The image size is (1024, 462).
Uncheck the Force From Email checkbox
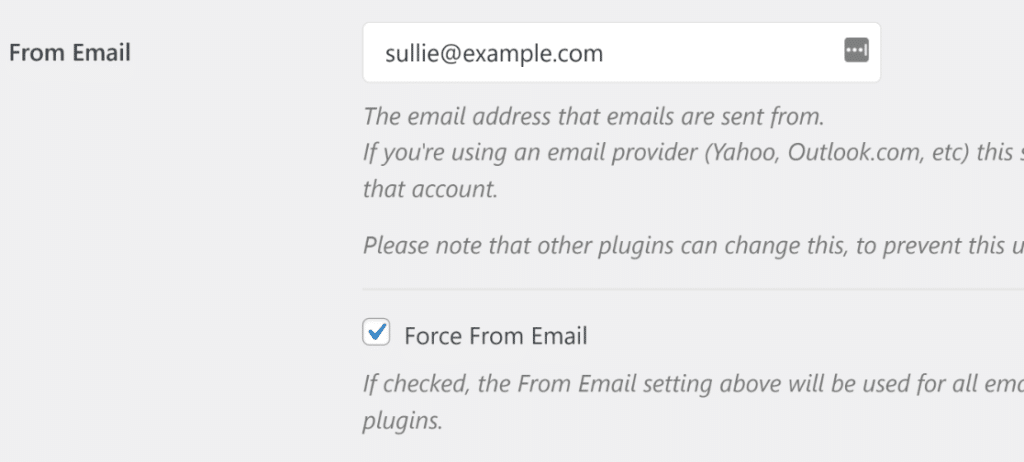click(376, 332)
